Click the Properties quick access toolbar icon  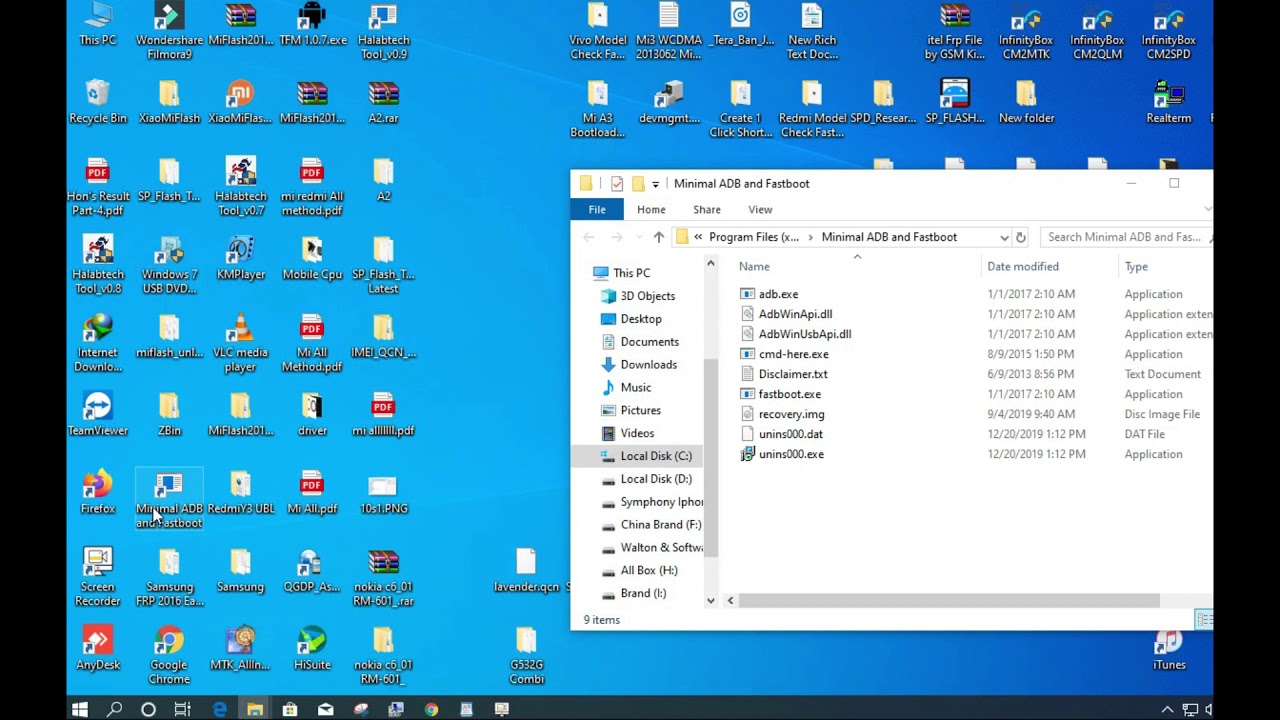click(617, 184)
